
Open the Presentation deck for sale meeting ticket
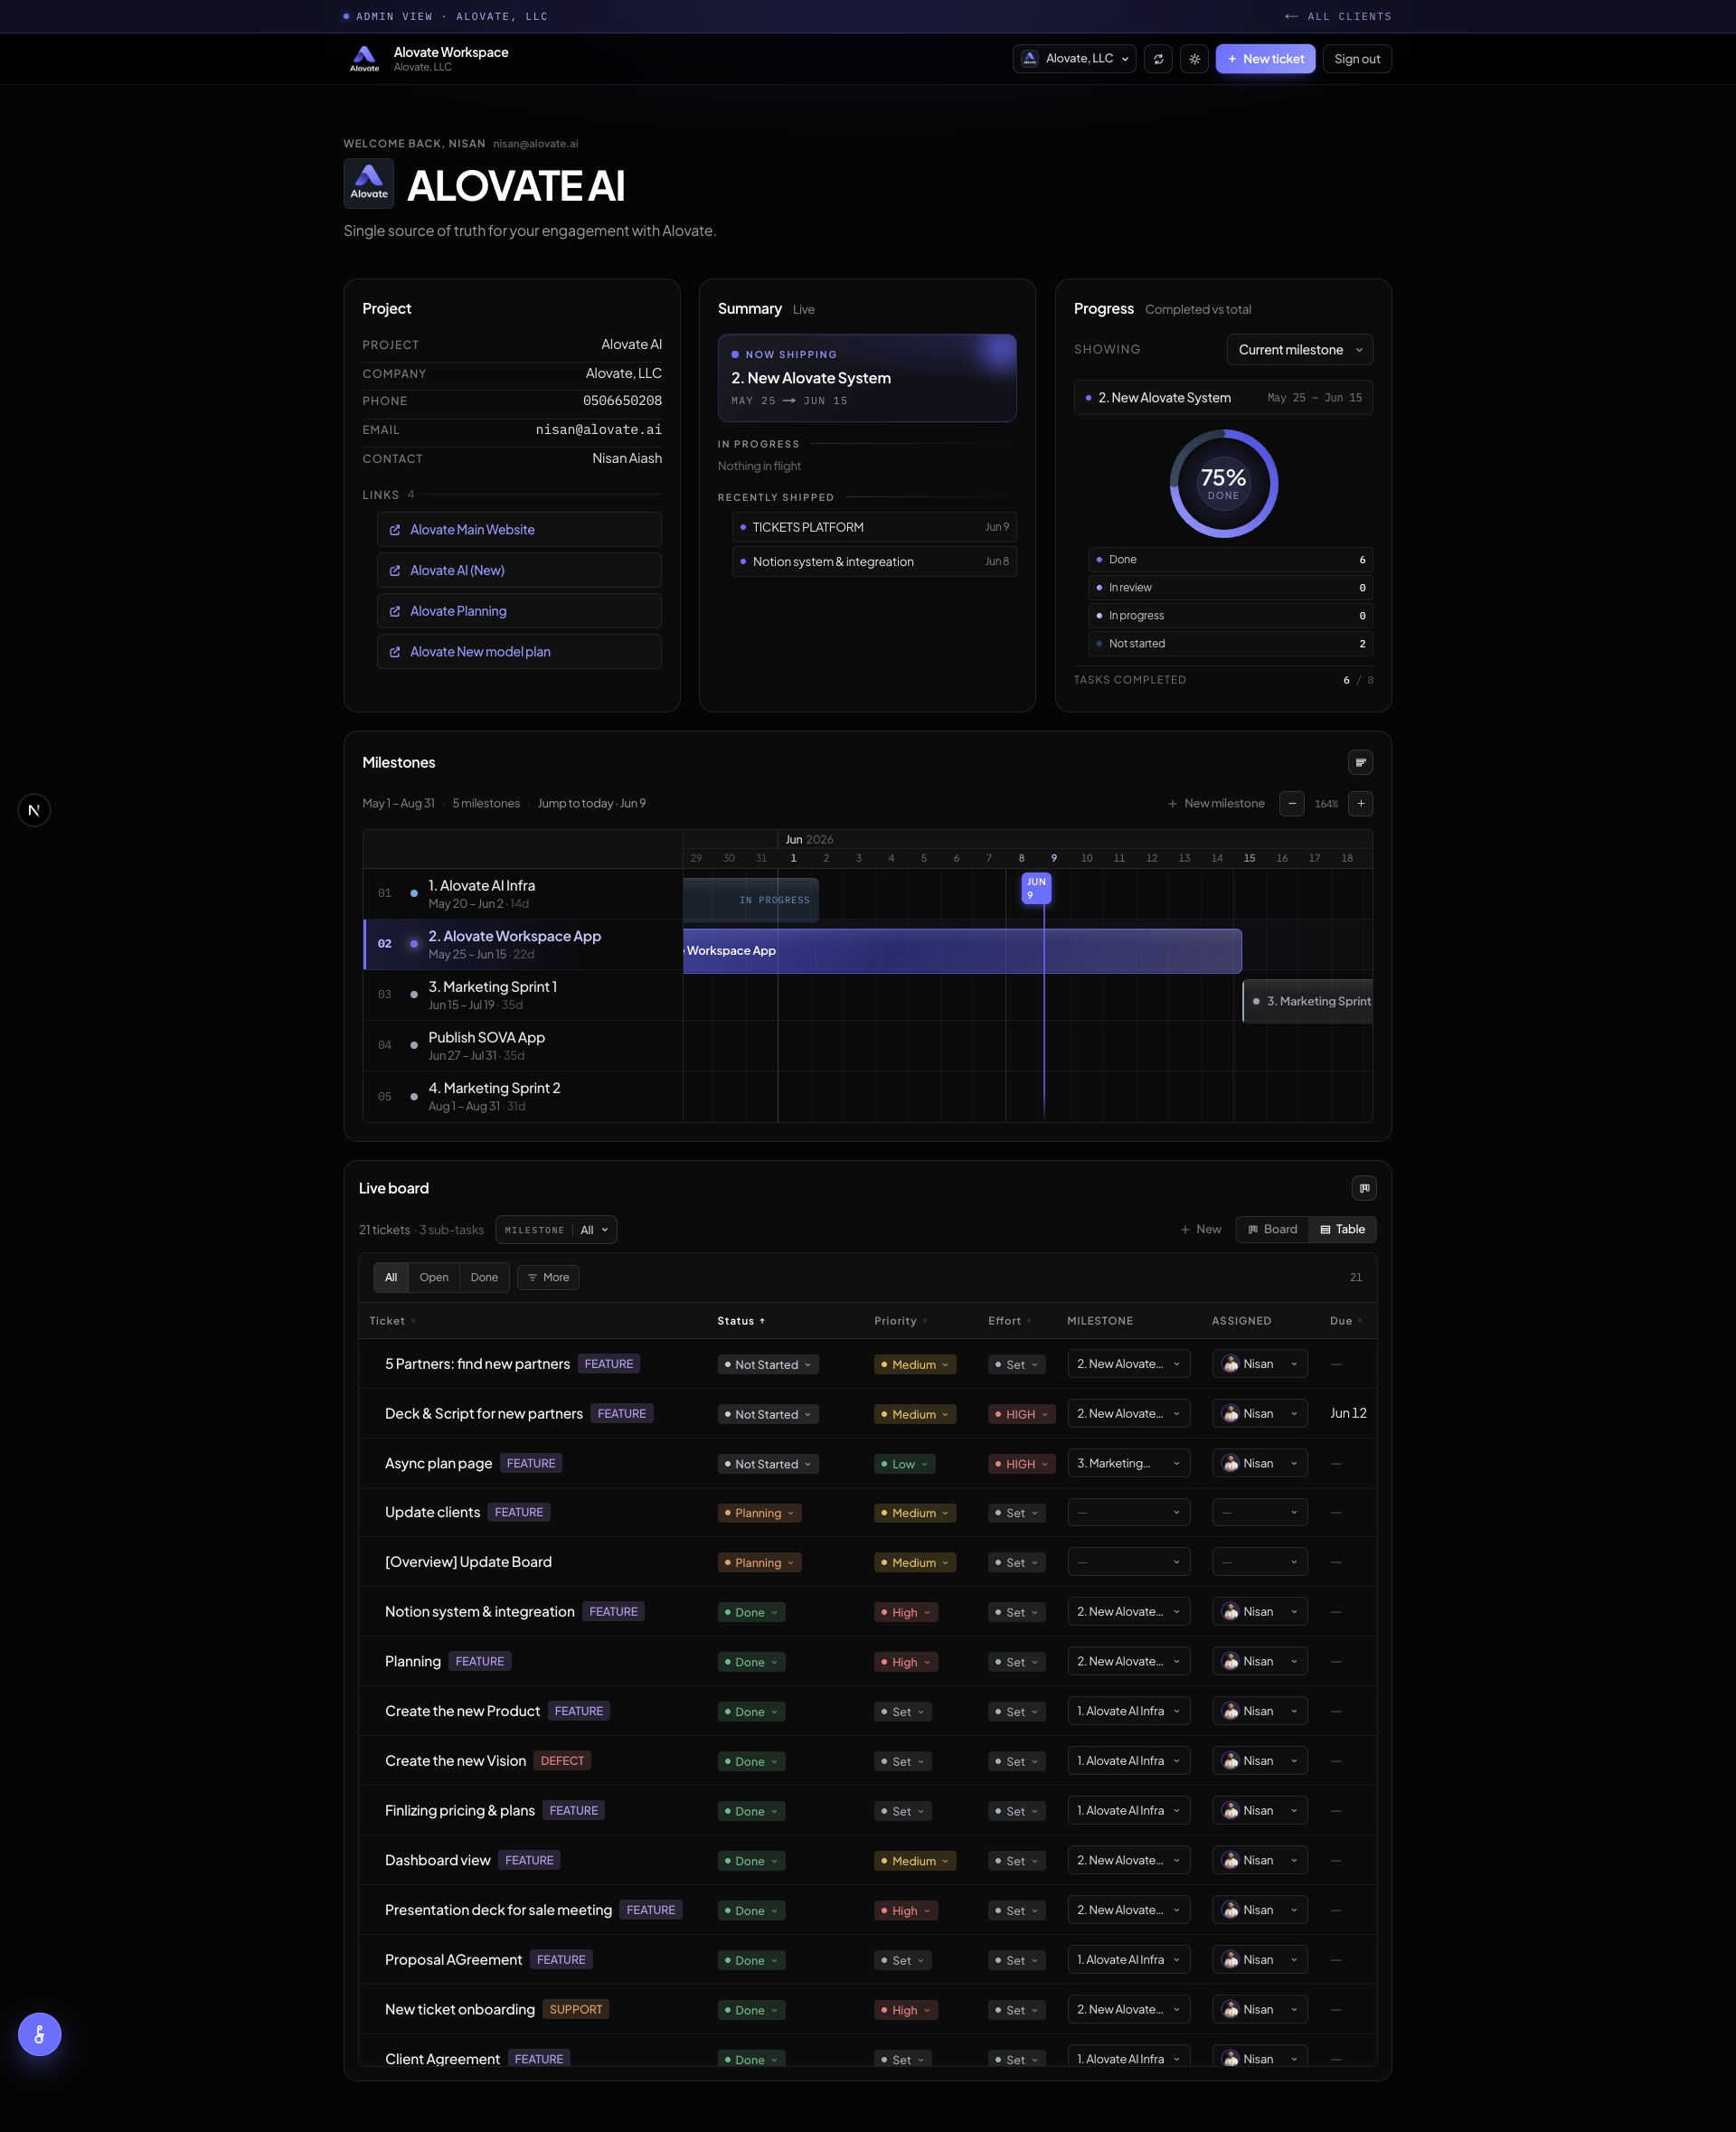[498, 1910]
